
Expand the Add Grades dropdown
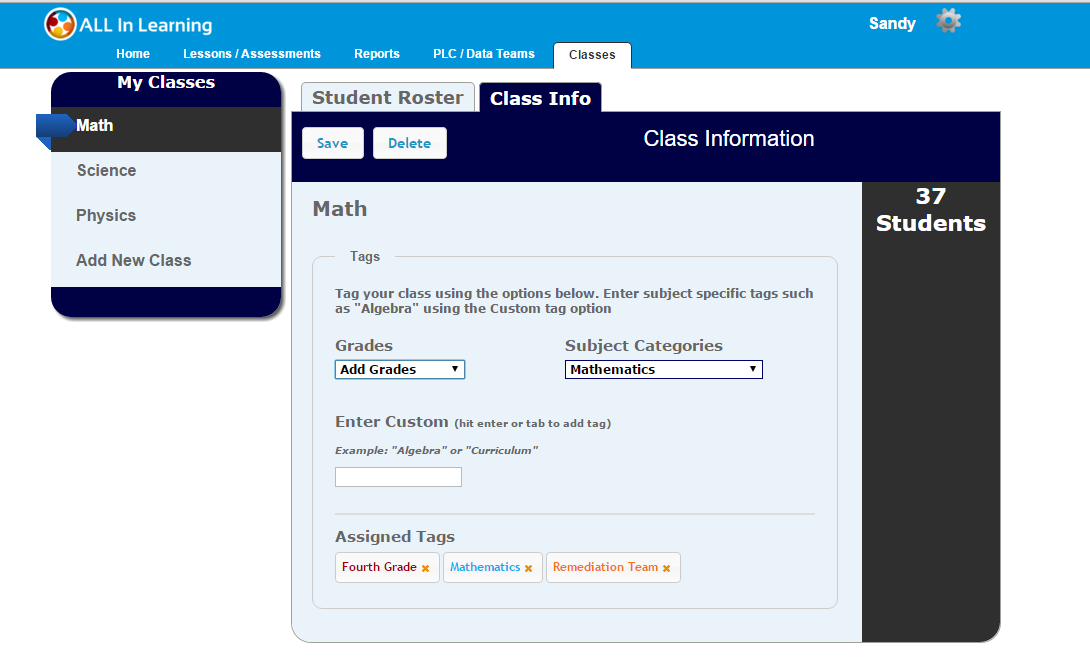(399, 369)
